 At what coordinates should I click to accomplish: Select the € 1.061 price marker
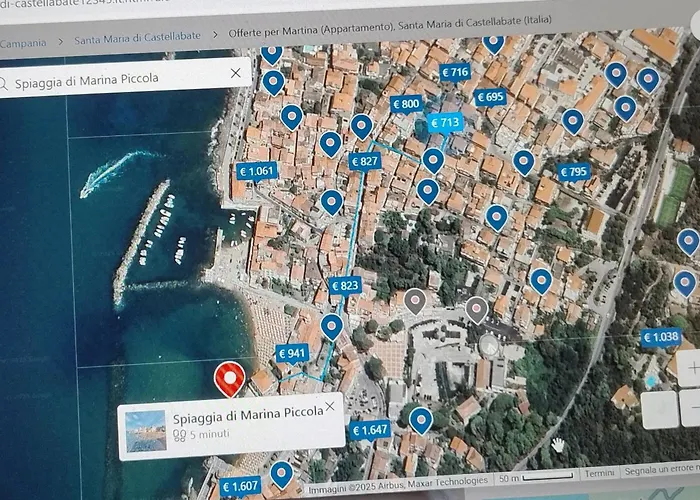(x=256, y=171)
